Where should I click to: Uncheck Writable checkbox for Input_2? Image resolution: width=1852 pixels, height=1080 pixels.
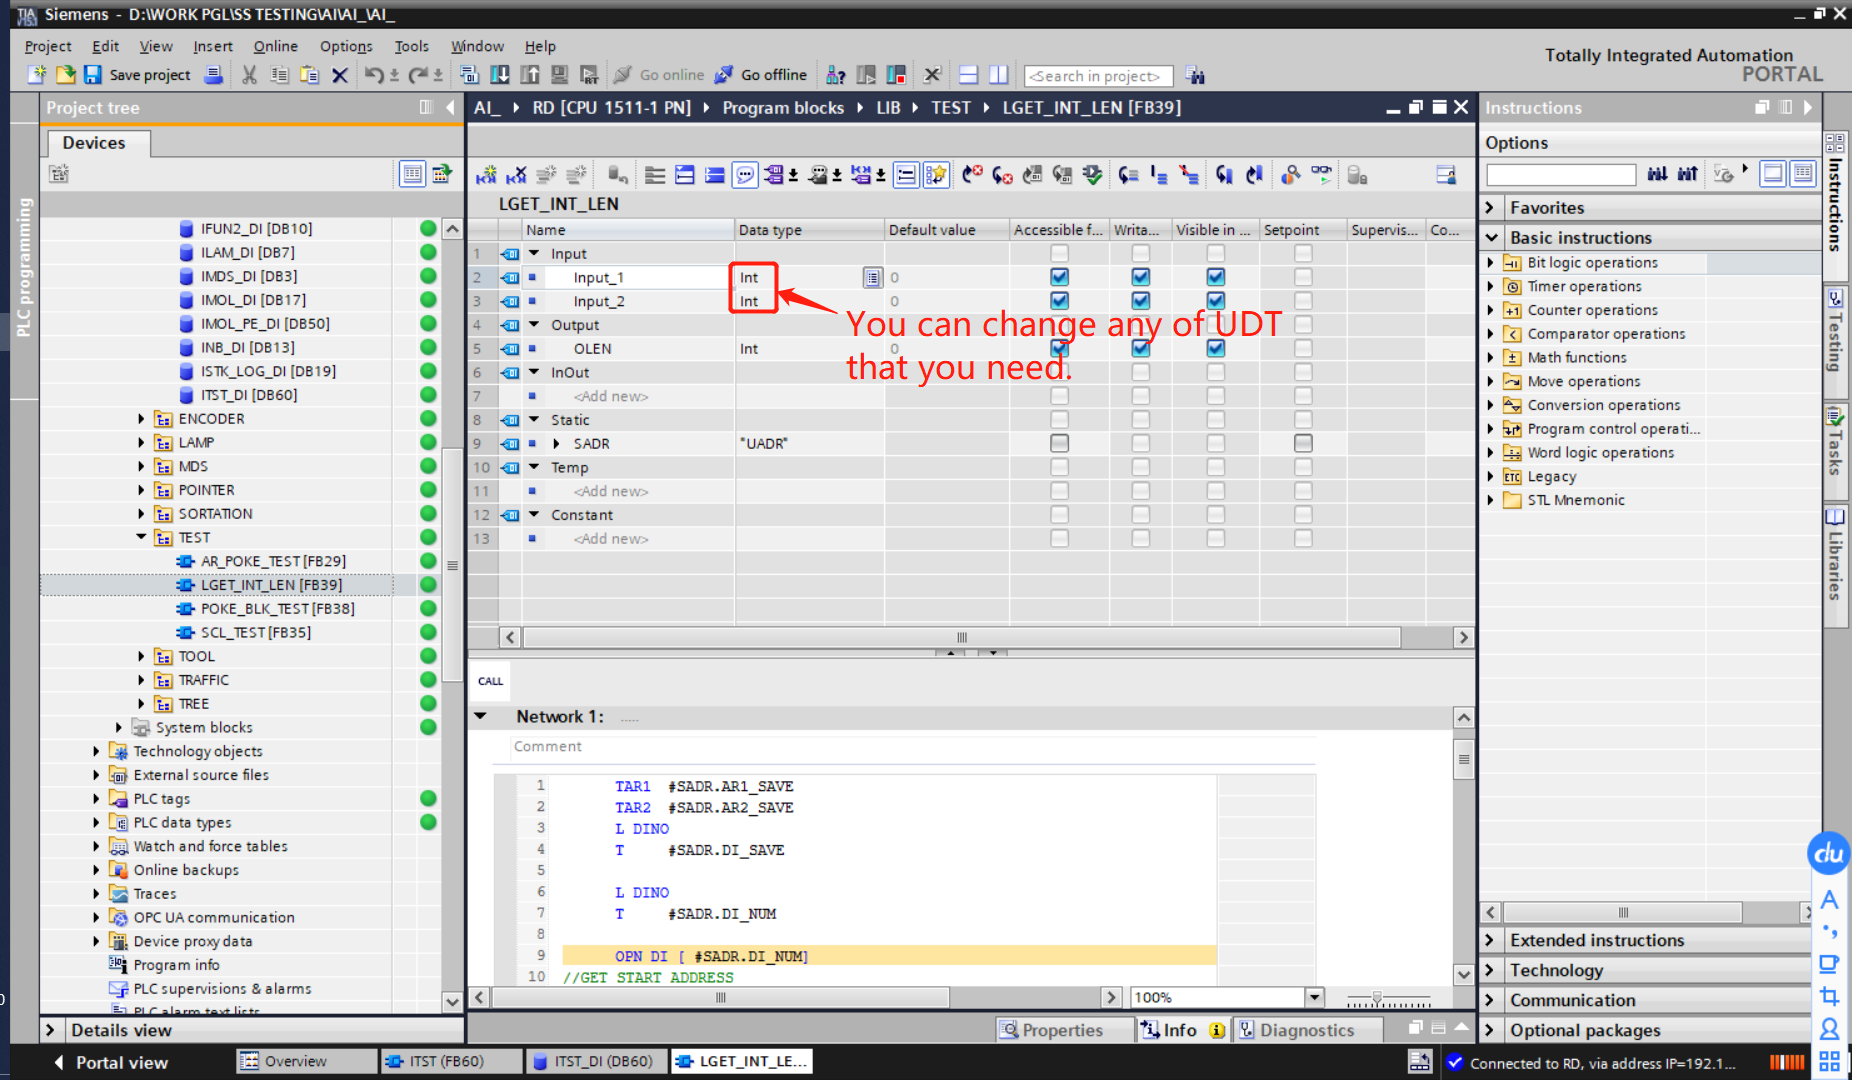click(1140, 301)
